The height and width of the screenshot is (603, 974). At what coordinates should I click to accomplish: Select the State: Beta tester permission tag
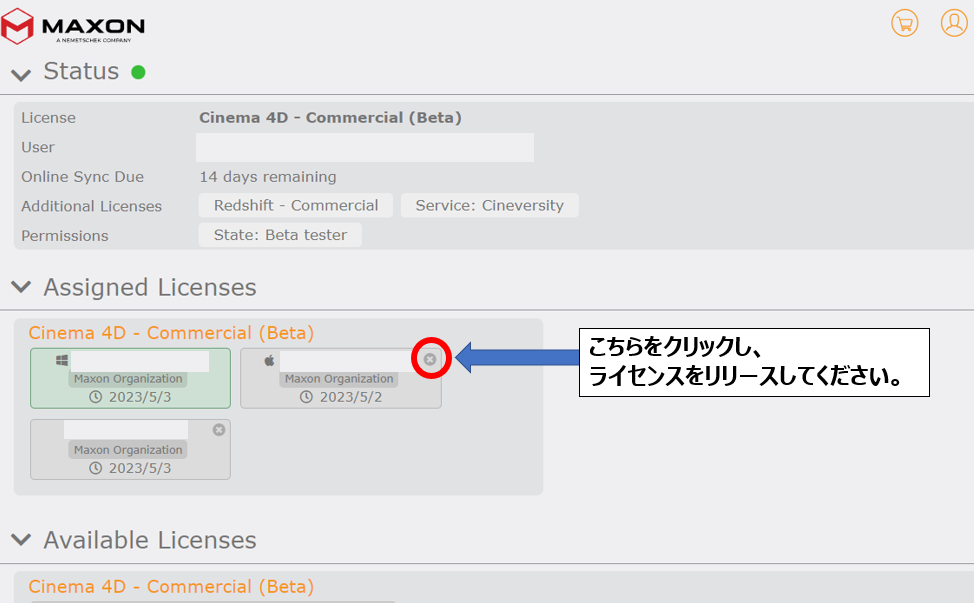(280, 235)
